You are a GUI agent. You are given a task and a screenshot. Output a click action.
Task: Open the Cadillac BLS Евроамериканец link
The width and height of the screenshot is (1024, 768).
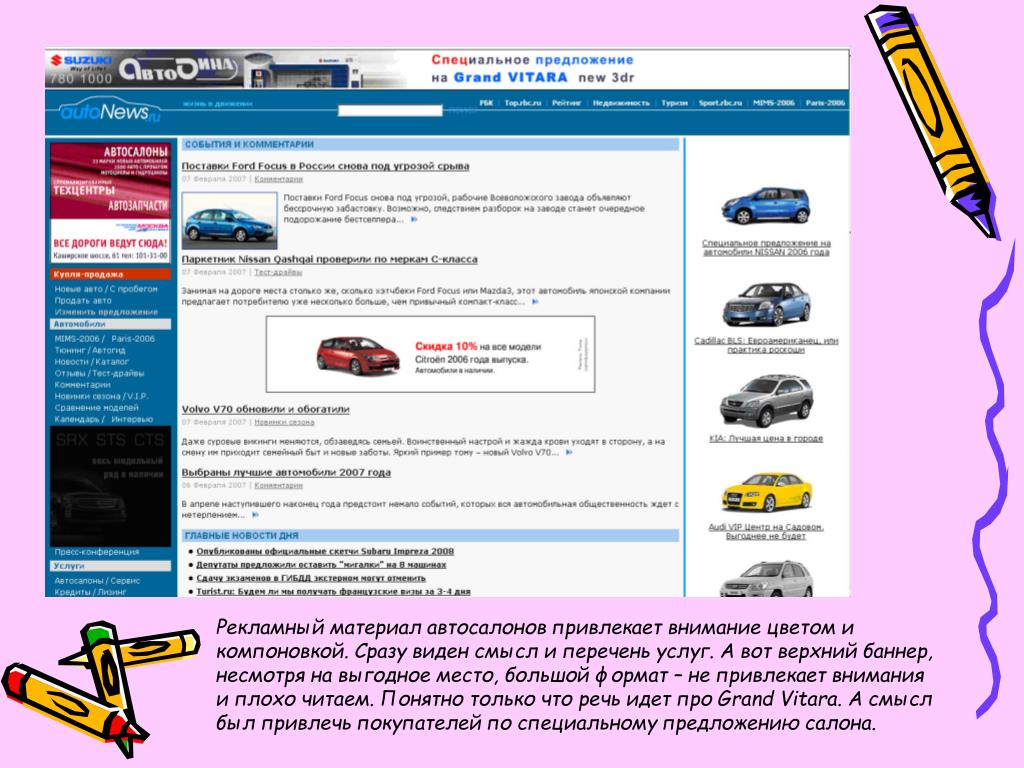tap(766, 345)
